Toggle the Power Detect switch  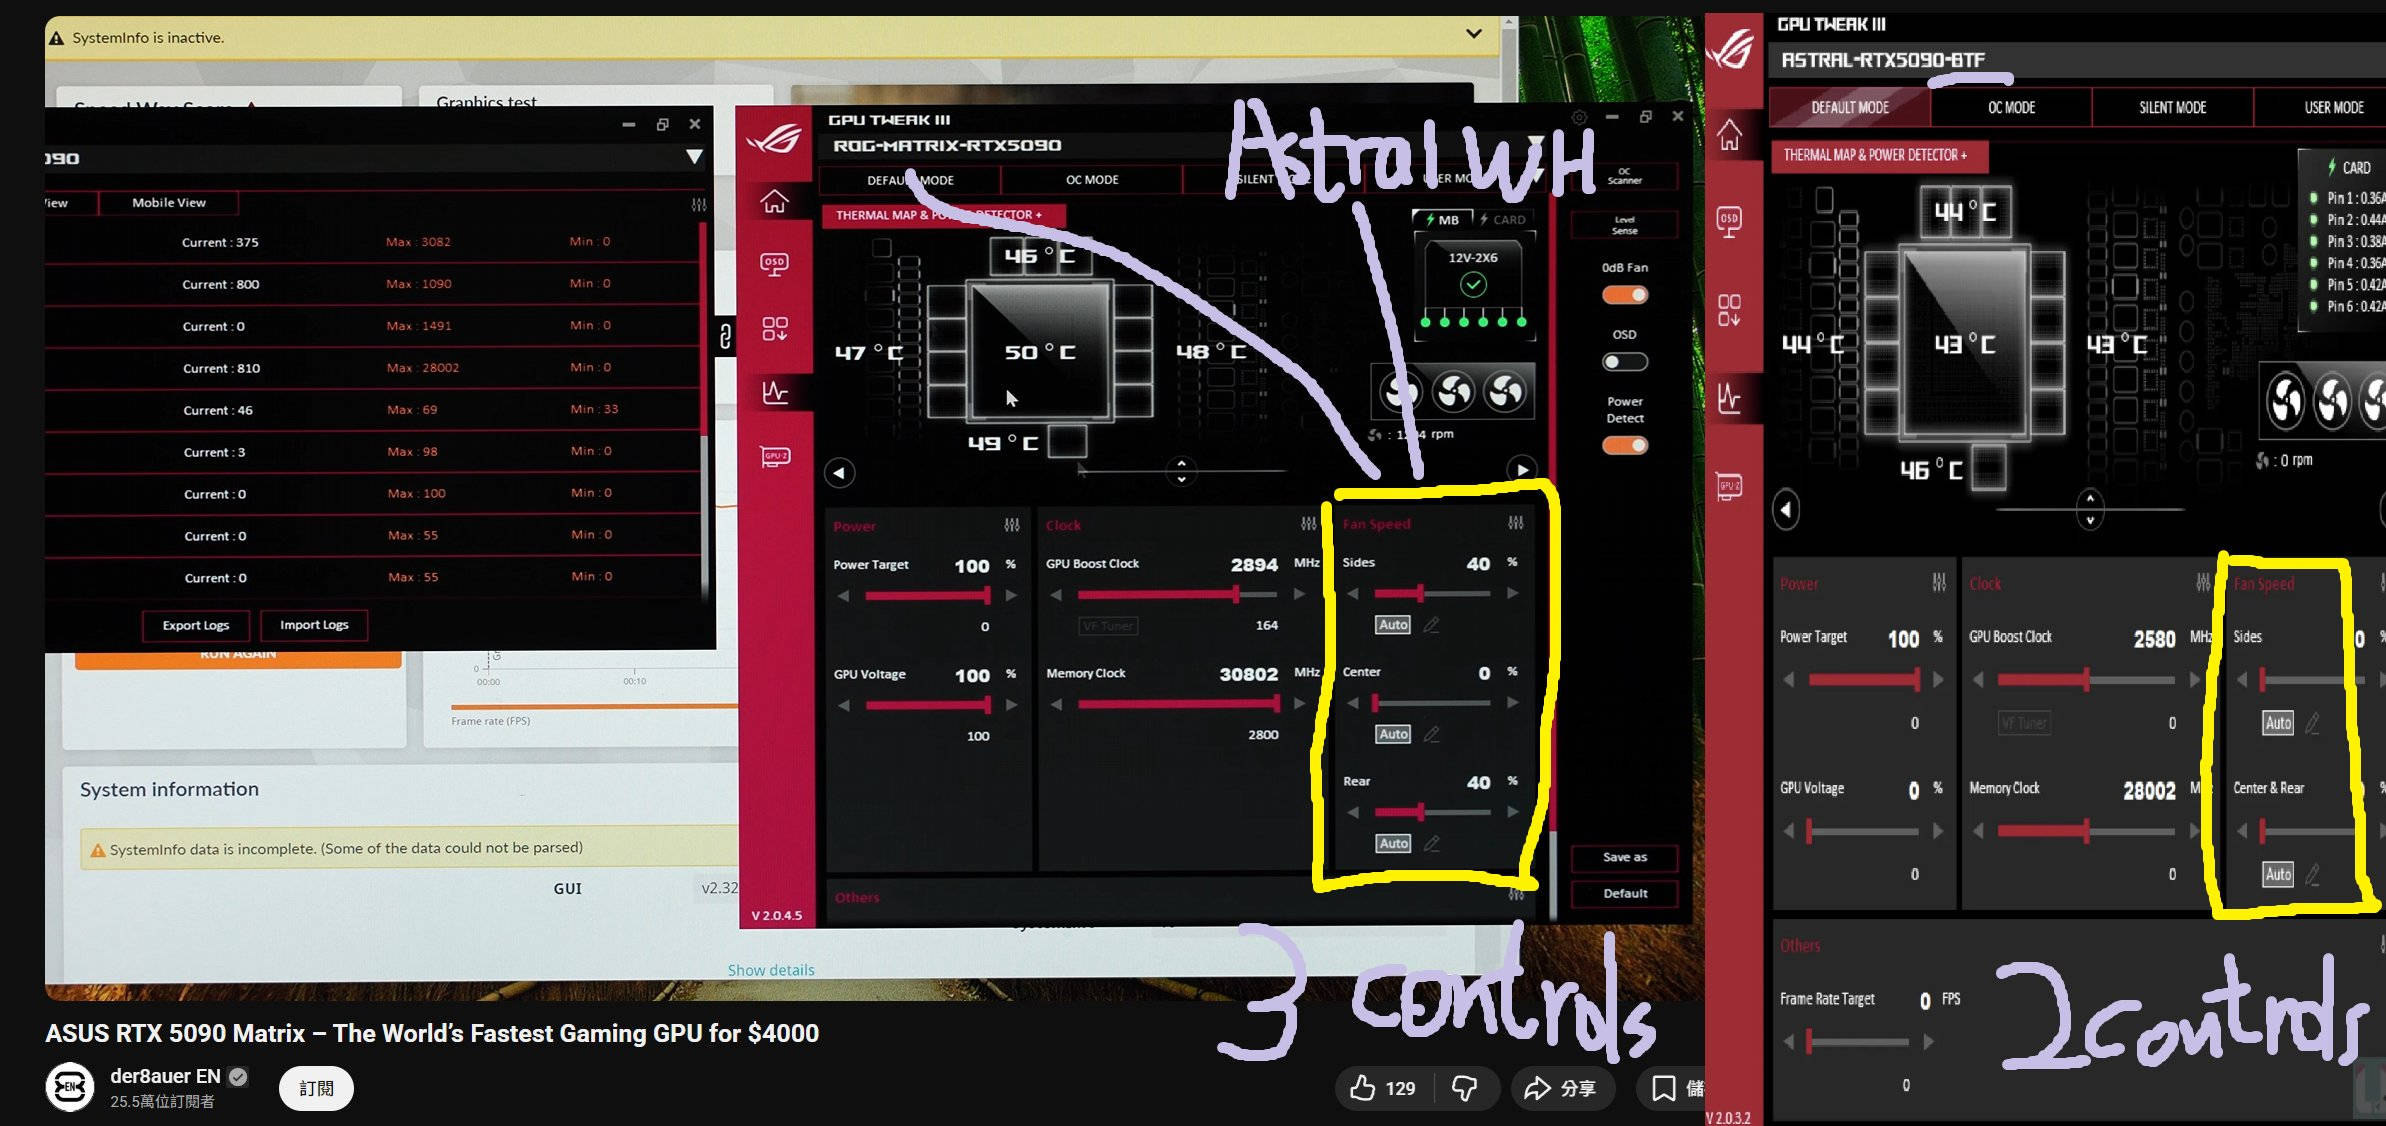pyautogui.click(x=1624, y=445)
